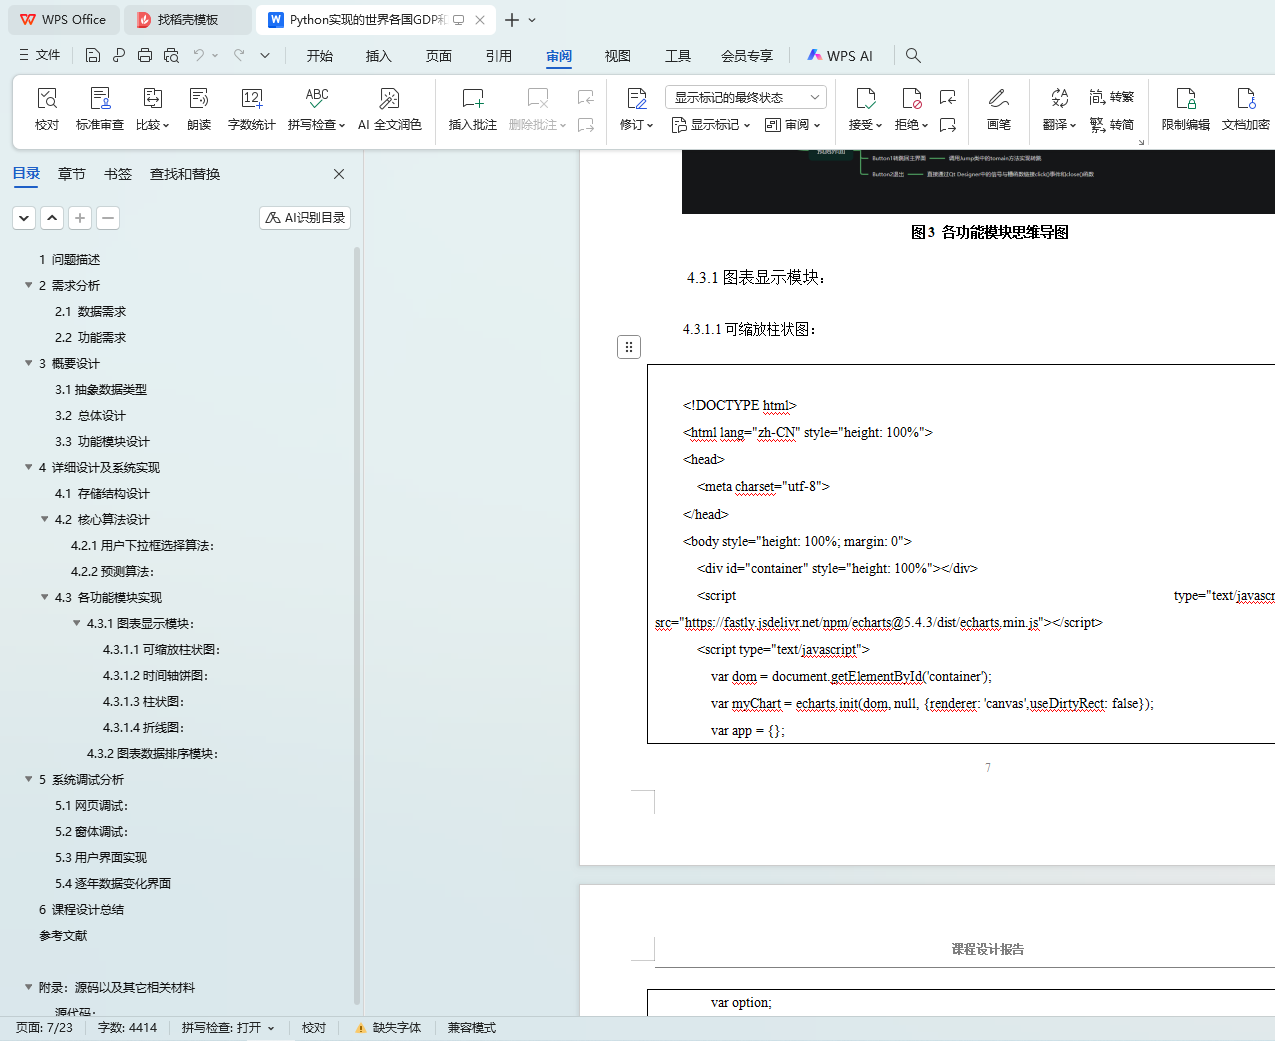Open the 显示标记的最终状态 dropdown

coord(746,97)
